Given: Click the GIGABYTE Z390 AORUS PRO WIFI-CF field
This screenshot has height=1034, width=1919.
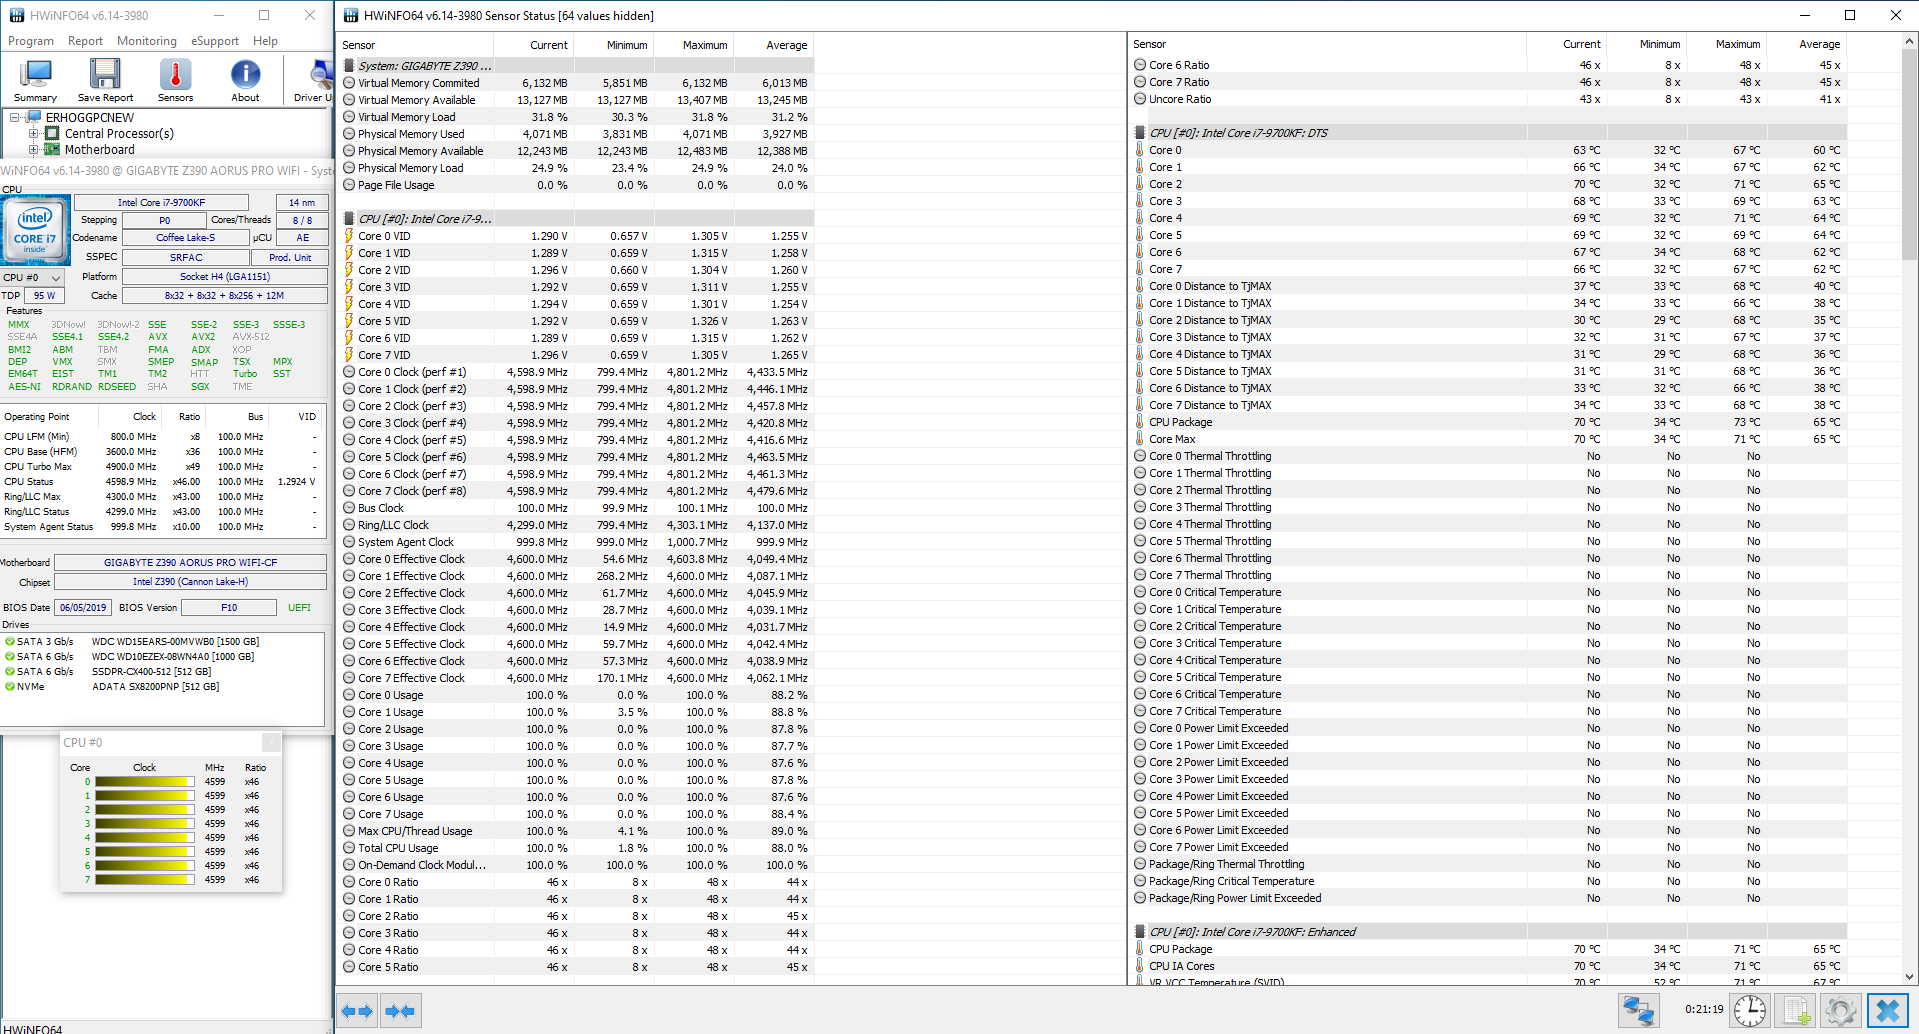Looking at the screenshot, I should tap(190, 563).
